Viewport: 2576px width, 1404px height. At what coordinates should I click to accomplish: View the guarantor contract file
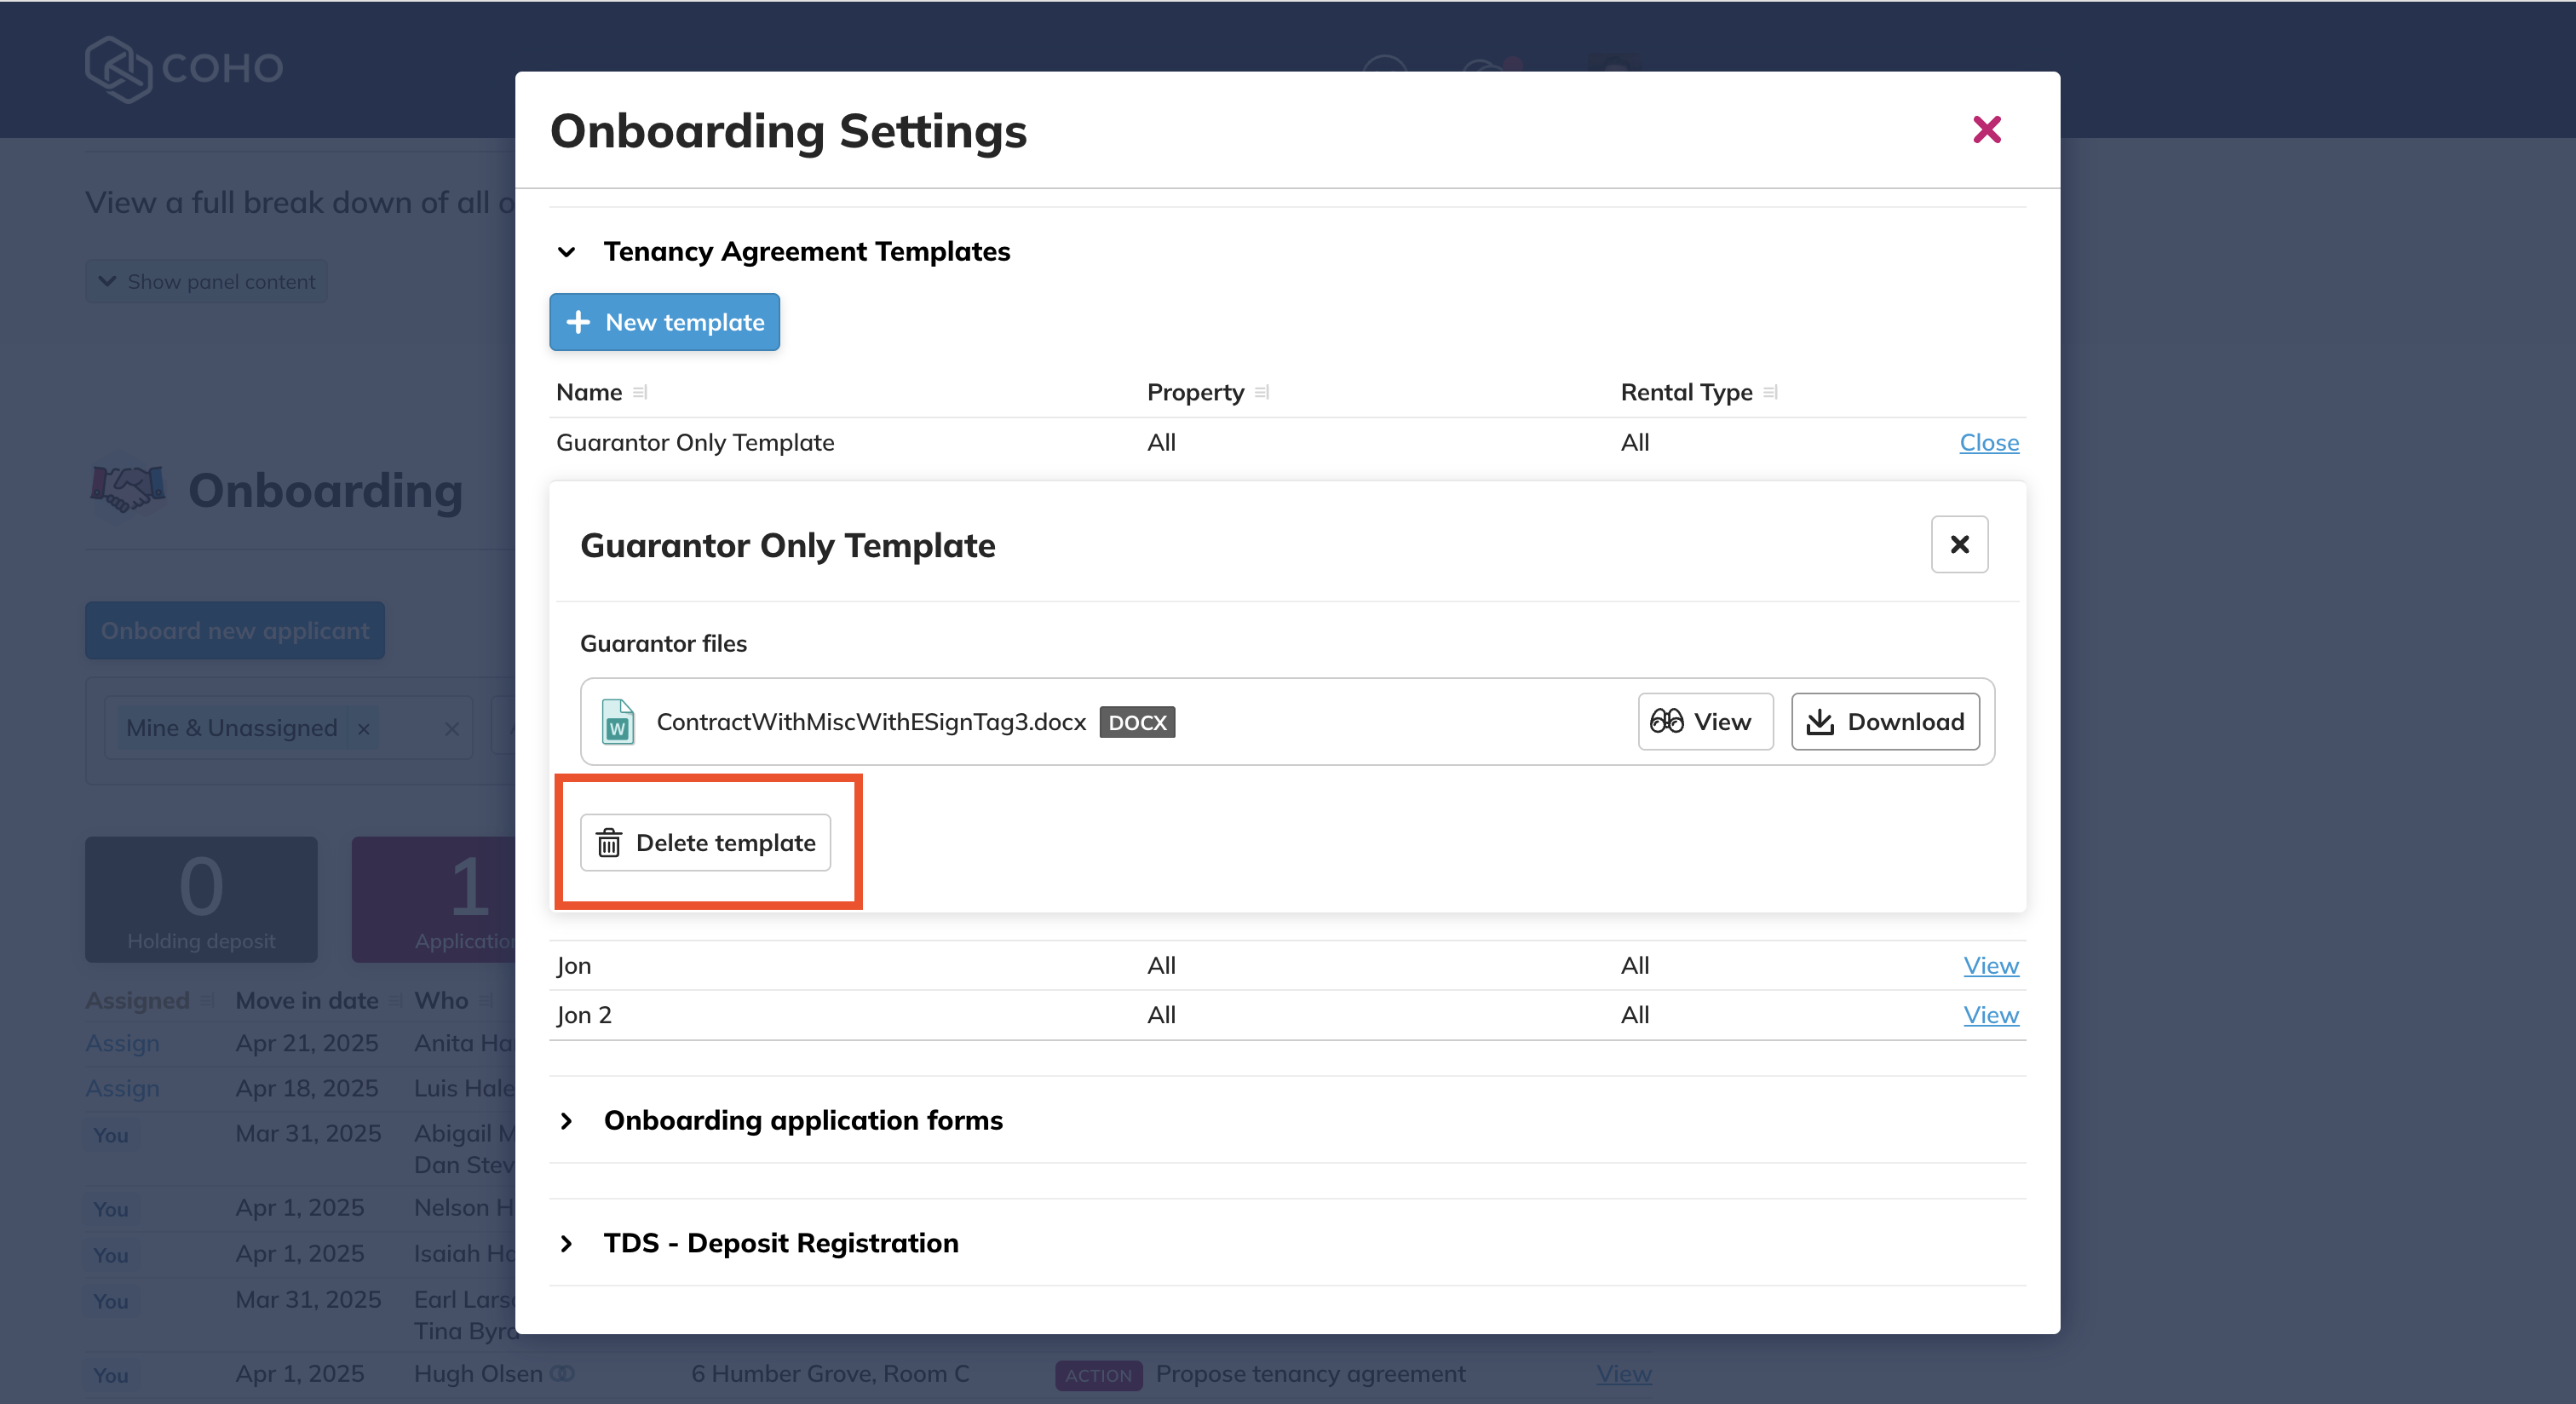point(1705,722)
